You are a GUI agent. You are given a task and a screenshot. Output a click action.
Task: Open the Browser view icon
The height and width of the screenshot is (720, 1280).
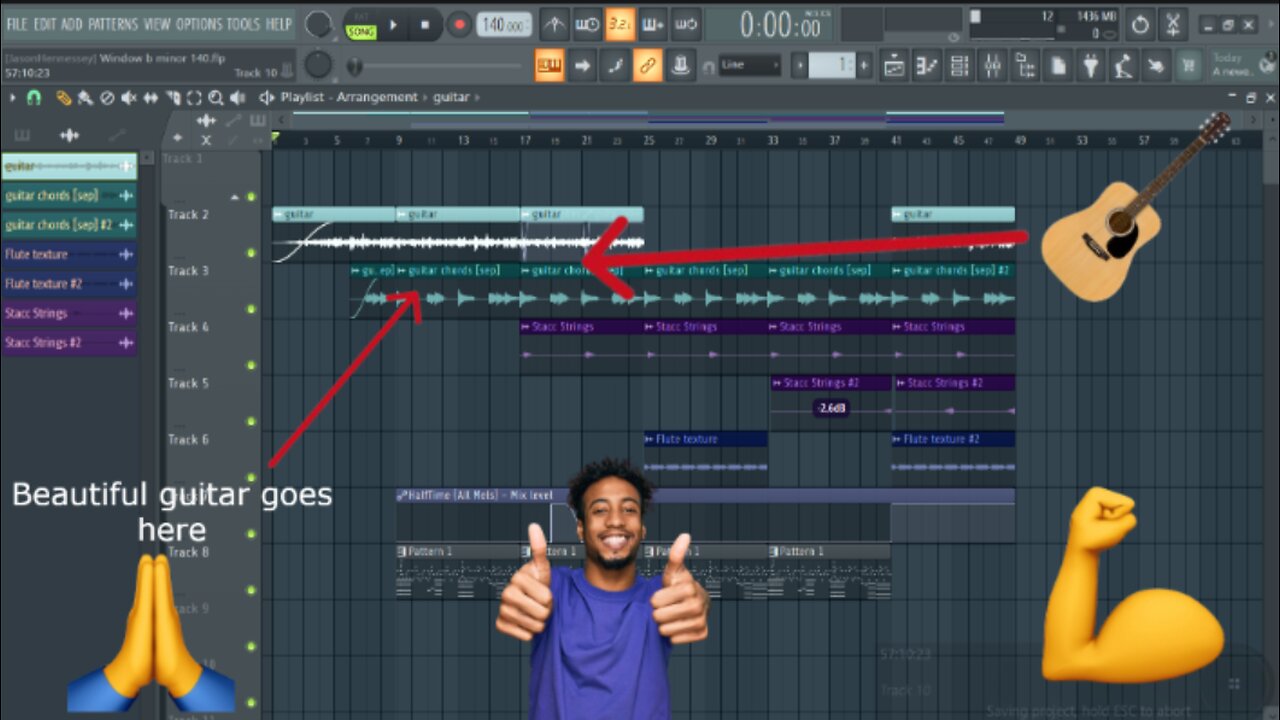click(1025, 67)
